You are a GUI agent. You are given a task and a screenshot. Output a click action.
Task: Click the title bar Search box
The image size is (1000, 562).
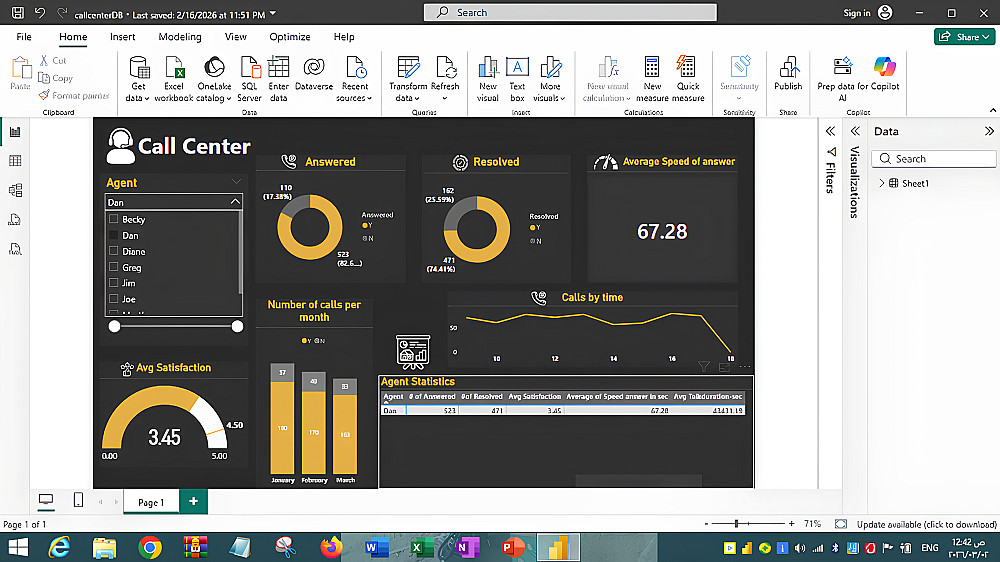click(570, 12)
